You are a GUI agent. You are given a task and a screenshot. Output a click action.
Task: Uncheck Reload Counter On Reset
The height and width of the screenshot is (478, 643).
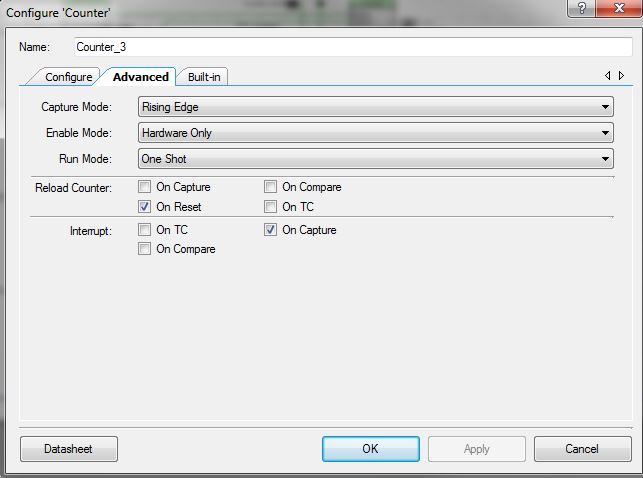(144, 207)
